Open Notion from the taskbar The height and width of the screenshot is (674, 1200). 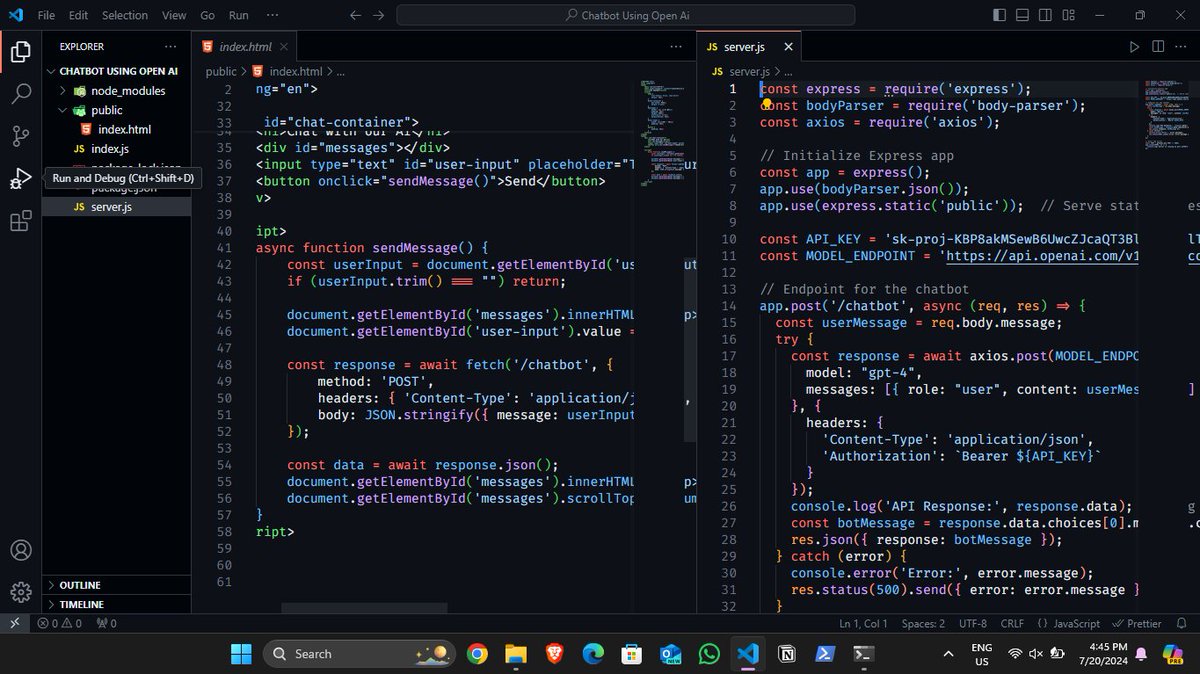(x=787, y=654)
